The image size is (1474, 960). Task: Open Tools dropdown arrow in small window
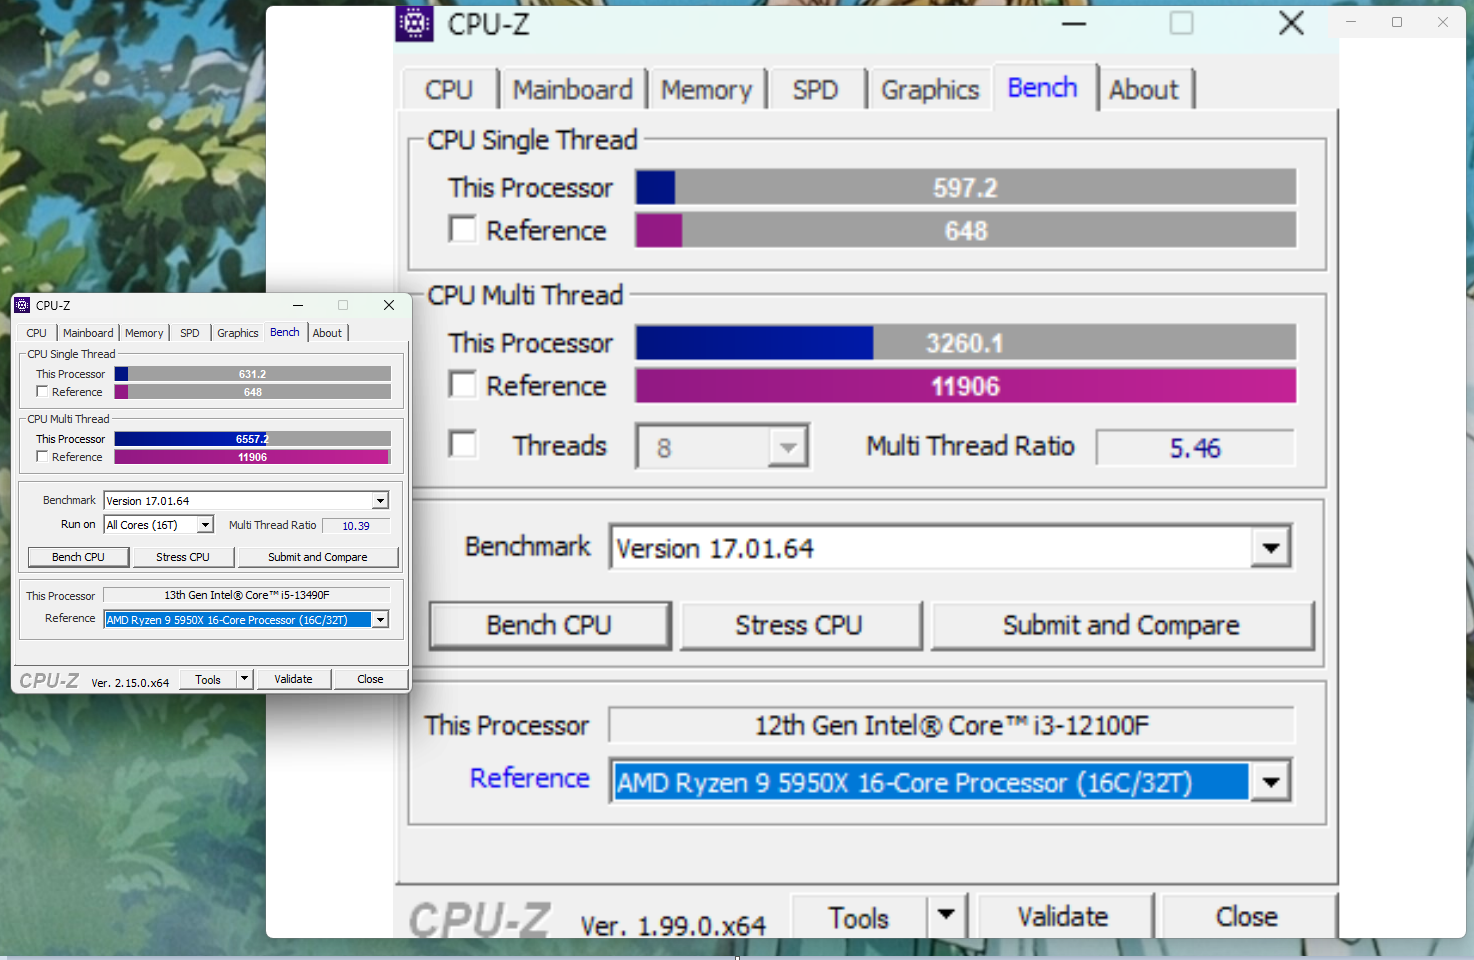244,679
